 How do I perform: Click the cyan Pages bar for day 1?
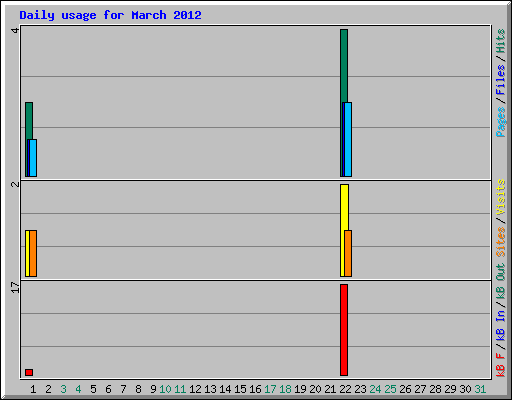33,158
